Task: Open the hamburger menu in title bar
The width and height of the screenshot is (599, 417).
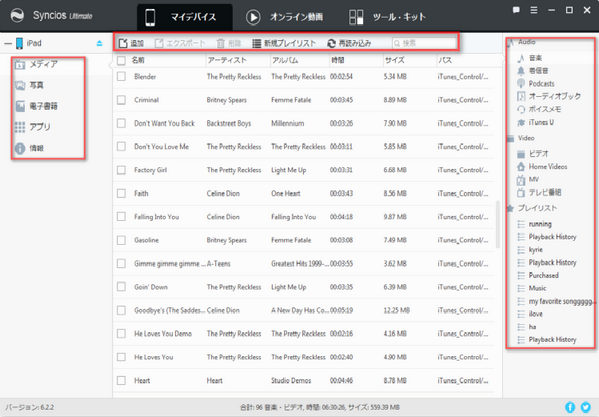Action: [x=534, y=10]
